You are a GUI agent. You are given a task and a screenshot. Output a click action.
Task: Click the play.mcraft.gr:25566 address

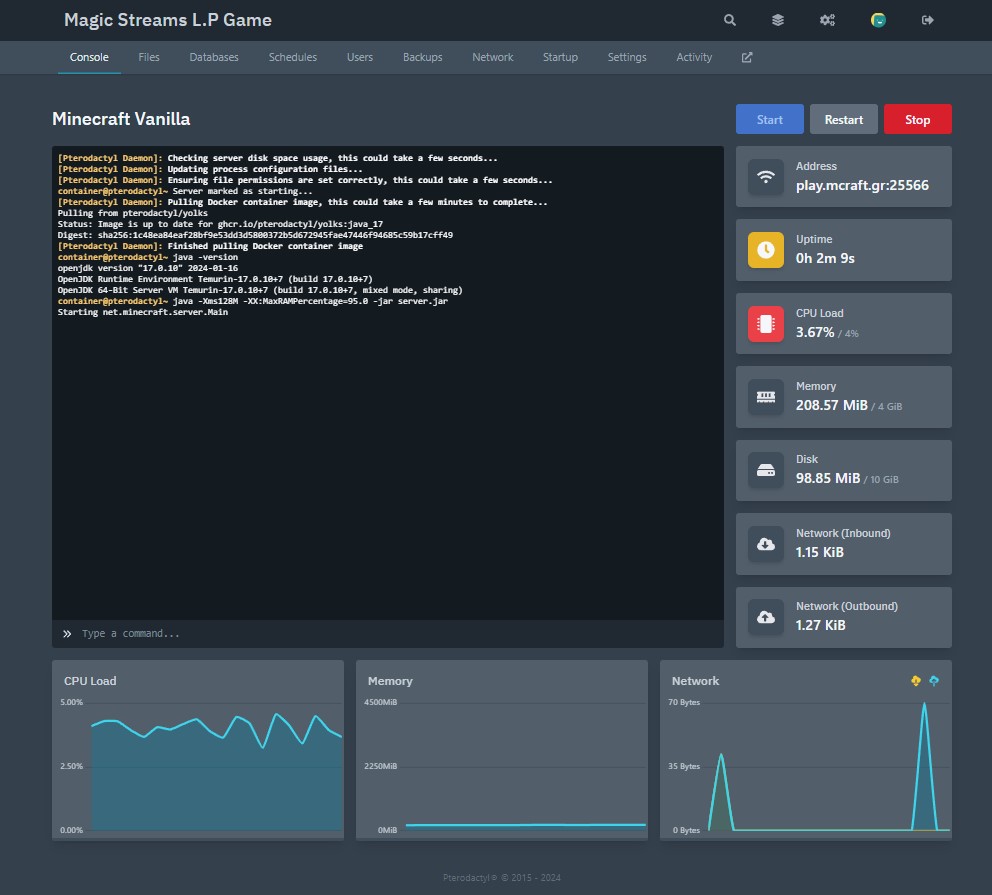click(862, 185)
